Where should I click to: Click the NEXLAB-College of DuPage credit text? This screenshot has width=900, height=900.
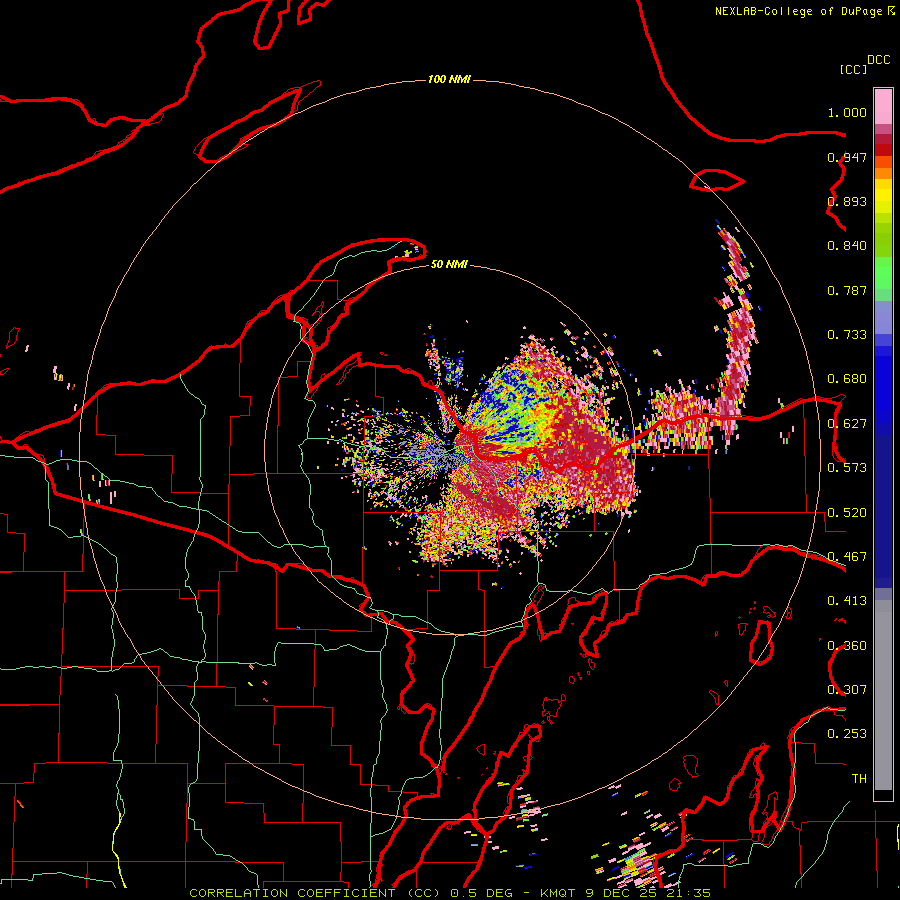[798, 11]
